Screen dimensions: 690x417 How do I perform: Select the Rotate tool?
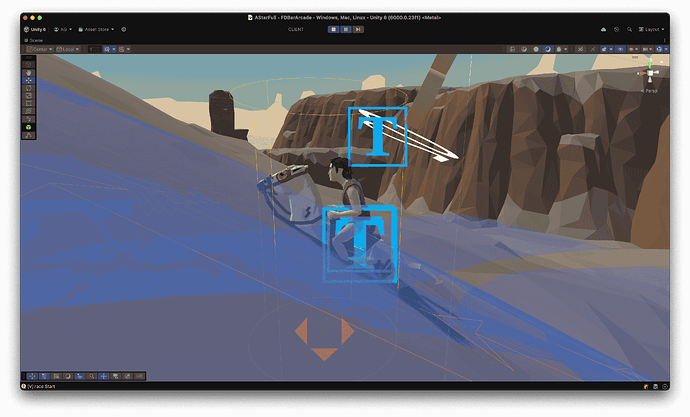pyautogui.click(x=29, y=88)
